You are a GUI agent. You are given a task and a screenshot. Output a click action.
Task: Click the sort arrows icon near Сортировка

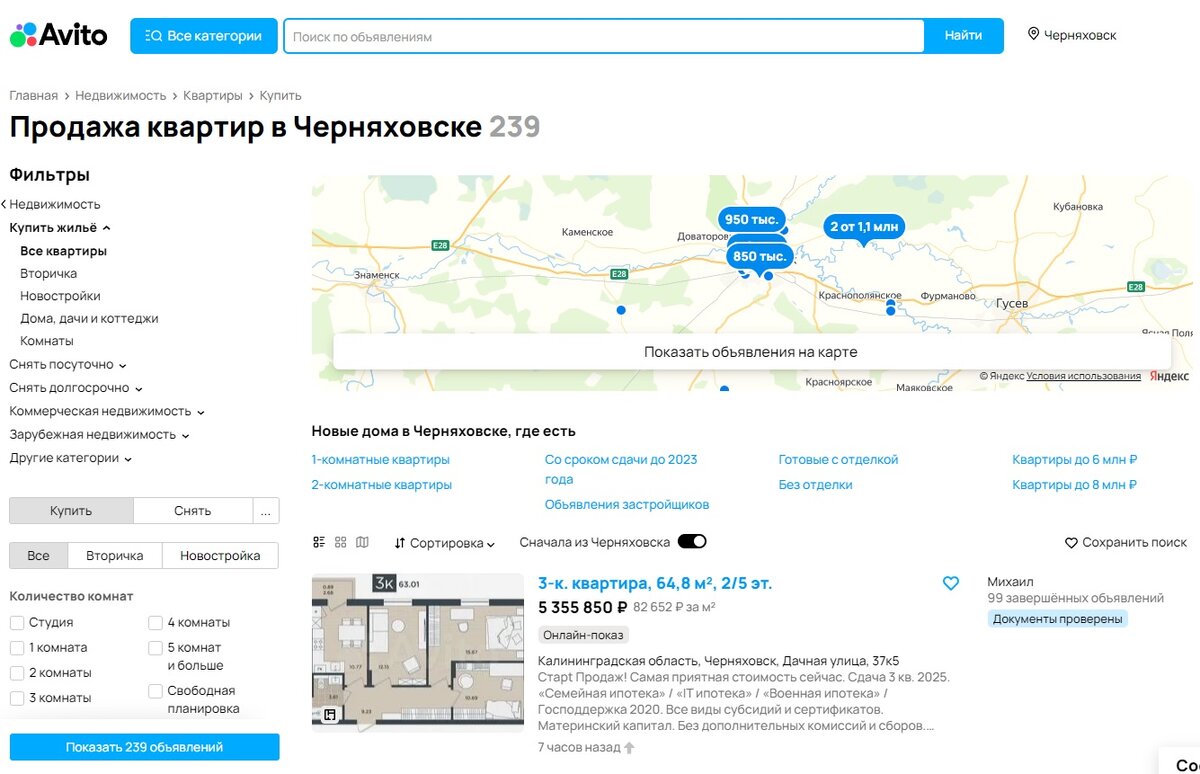point(401,543)
